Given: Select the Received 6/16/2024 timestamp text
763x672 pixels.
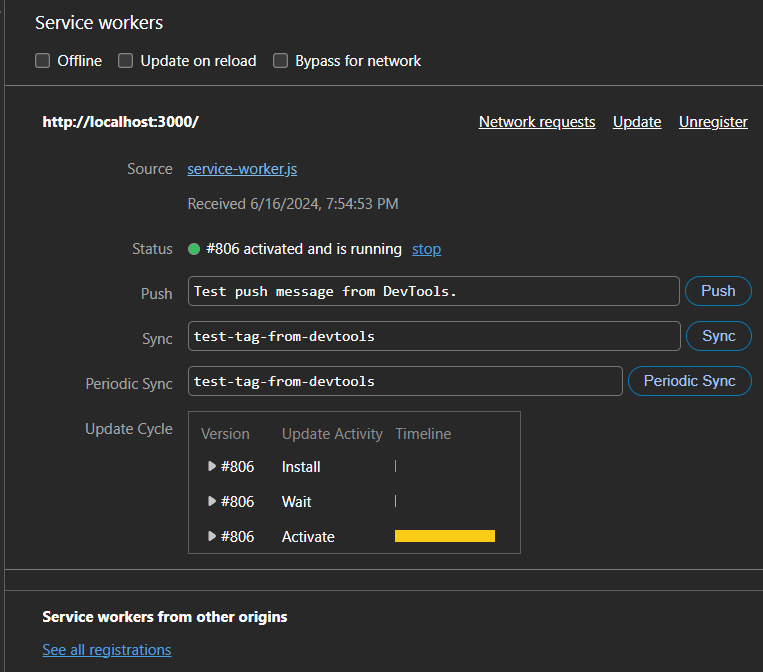Looking at the screenshot, I should [x=293, y=204].
